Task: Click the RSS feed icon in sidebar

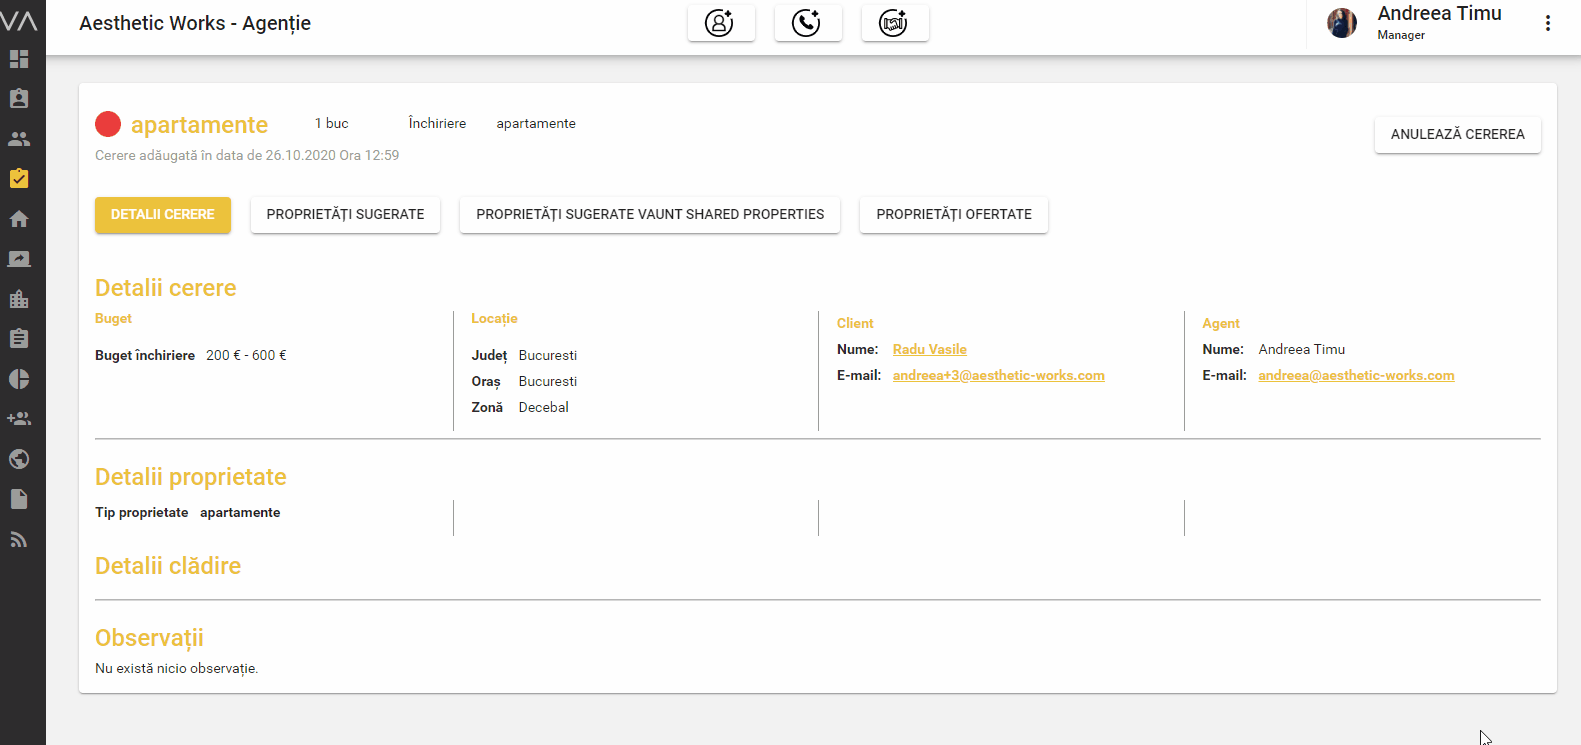Action: pyautogui.click(x=19, y=539)
